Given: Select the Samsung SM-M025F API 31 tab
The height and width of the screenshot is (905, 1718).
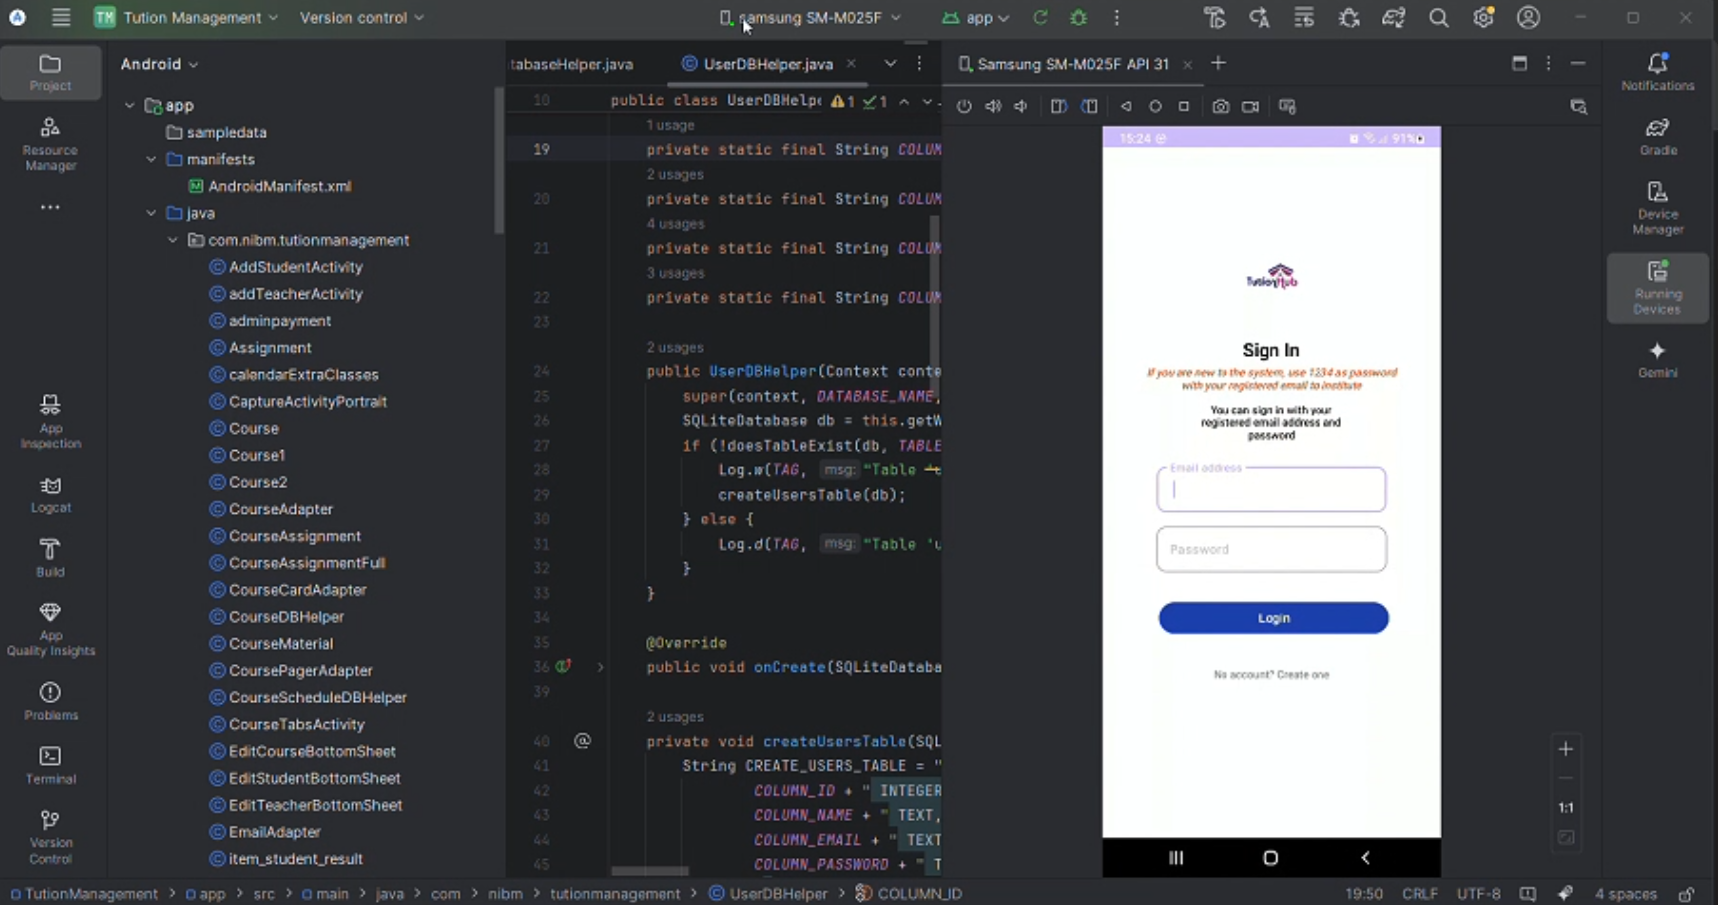Looking at the screenshot, I should (1072, 64).
